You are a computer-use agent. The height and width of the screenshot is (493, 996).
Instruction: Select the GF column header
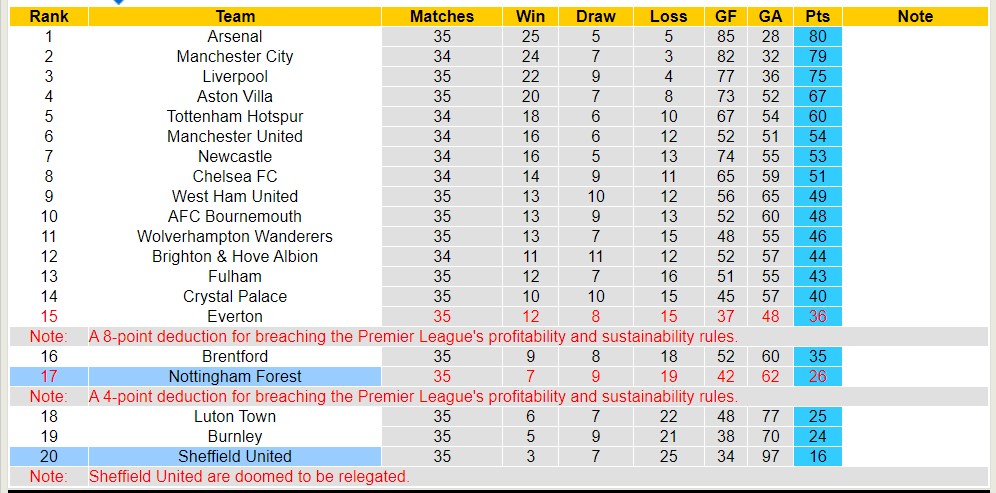coord(726,16)
